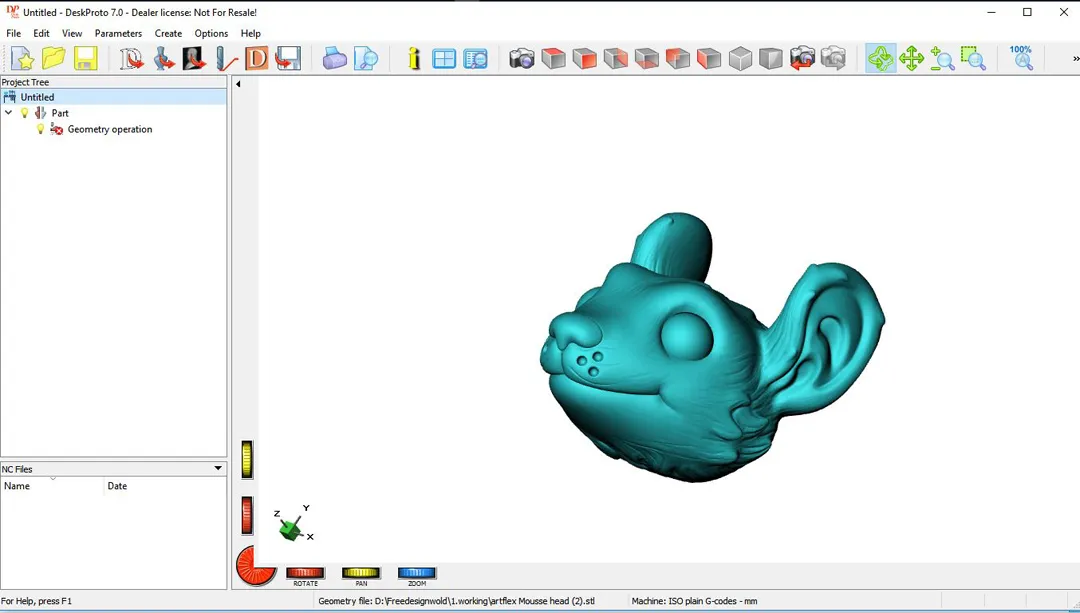Activate zoom in/out magnifier mode
Screen dimensions: 1080x613
pyautogui.click(x=942, y=59)
